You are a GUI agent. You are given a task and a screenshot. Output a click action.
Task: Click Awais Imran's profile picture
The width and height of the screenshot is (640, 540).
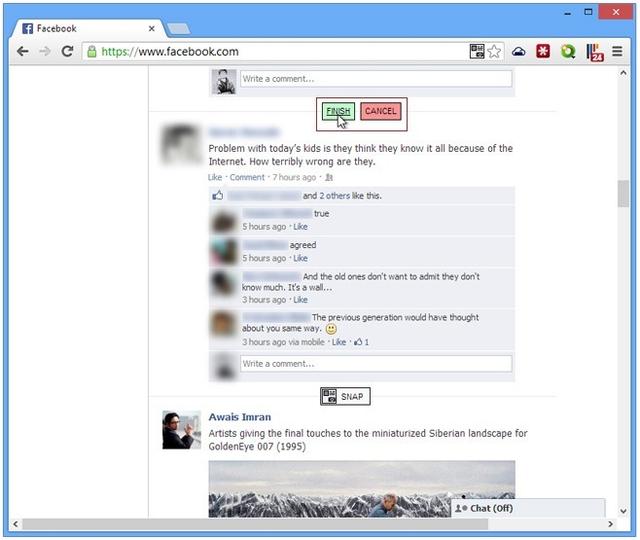click(181, 430)
